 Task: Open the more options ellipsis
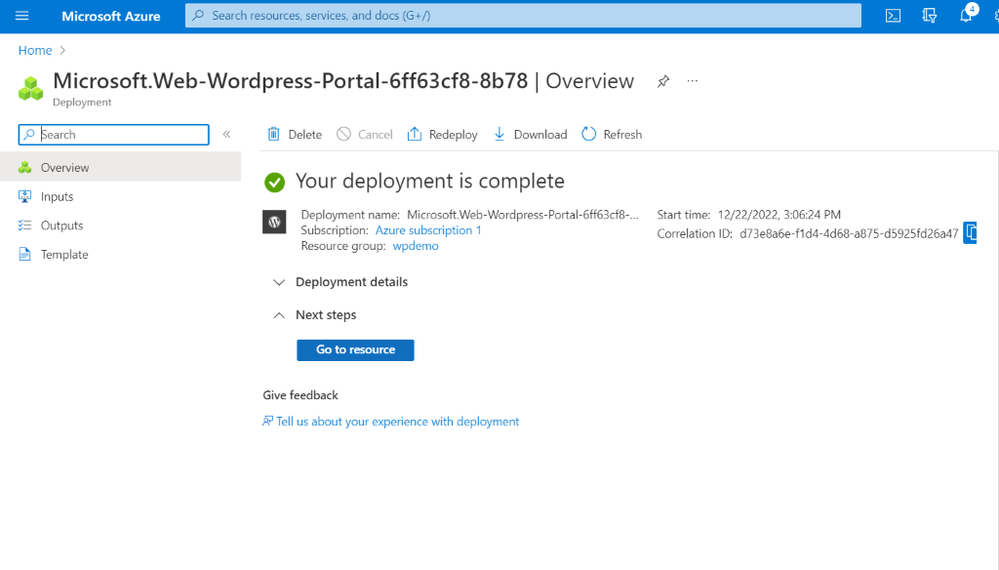(x=693, y=81)
